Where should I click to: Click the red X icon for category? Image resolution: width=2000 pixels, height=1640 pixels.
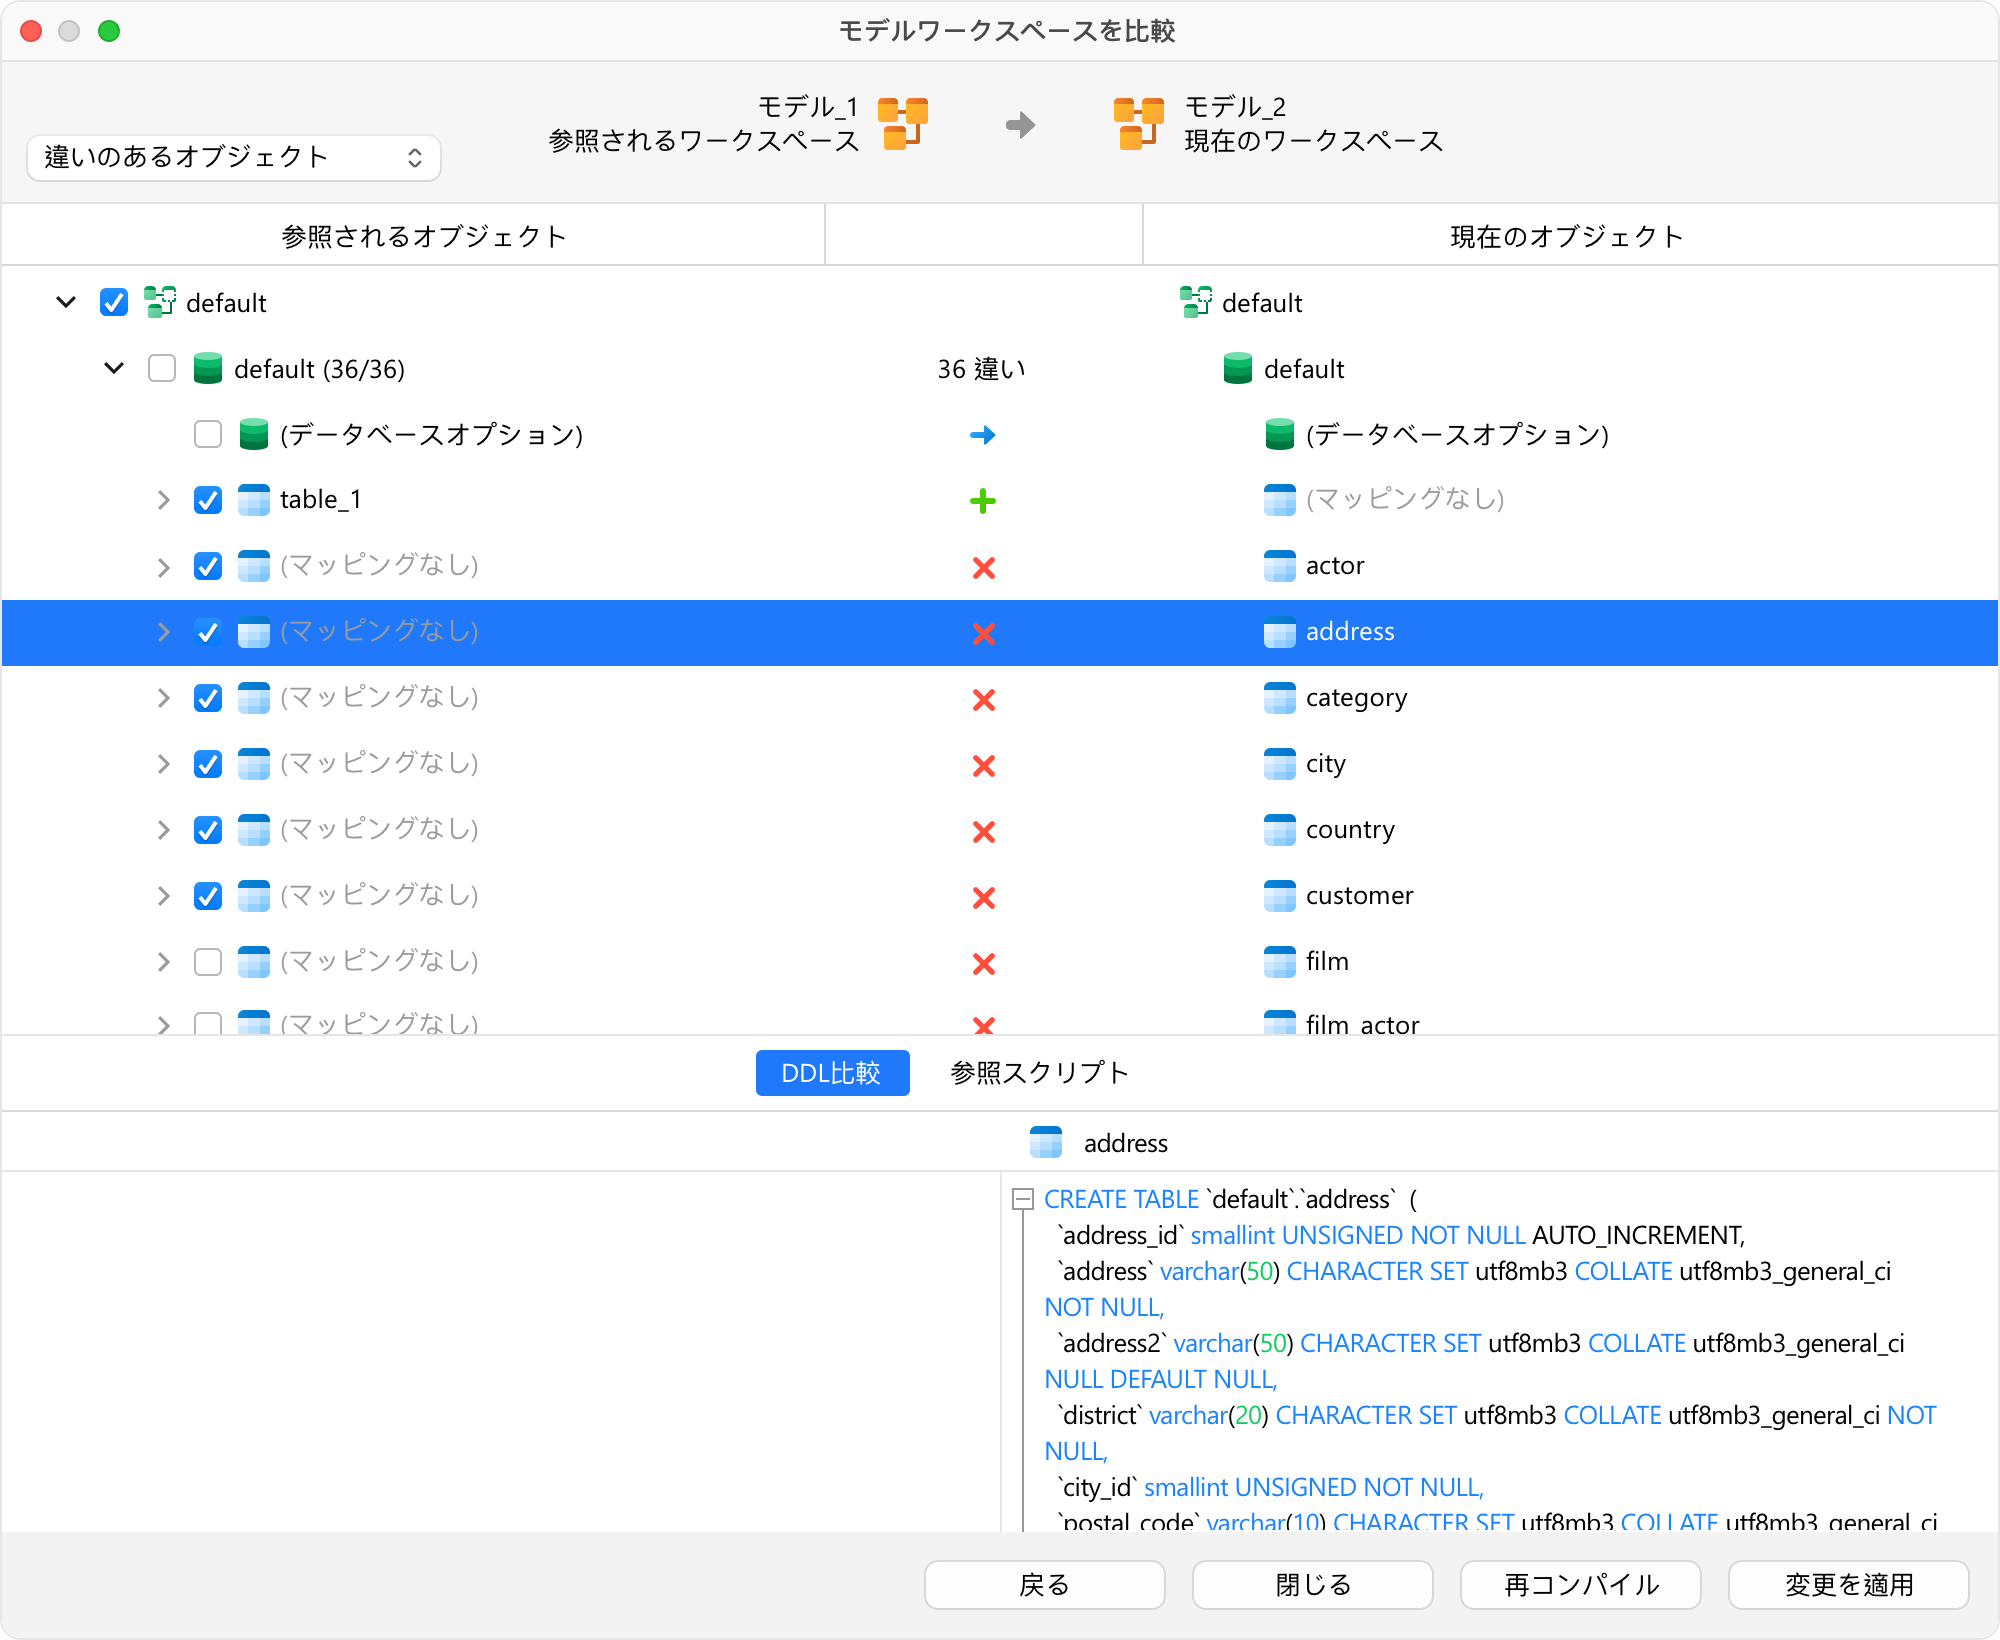(984, 700)
